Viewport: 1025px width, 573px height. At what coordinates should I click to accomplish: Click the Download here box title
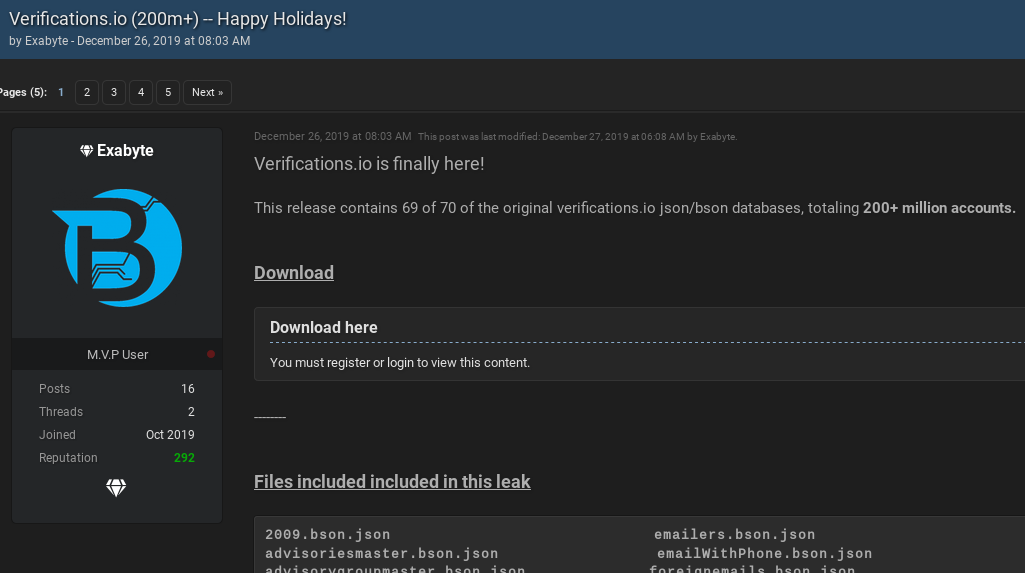[324, 327]
